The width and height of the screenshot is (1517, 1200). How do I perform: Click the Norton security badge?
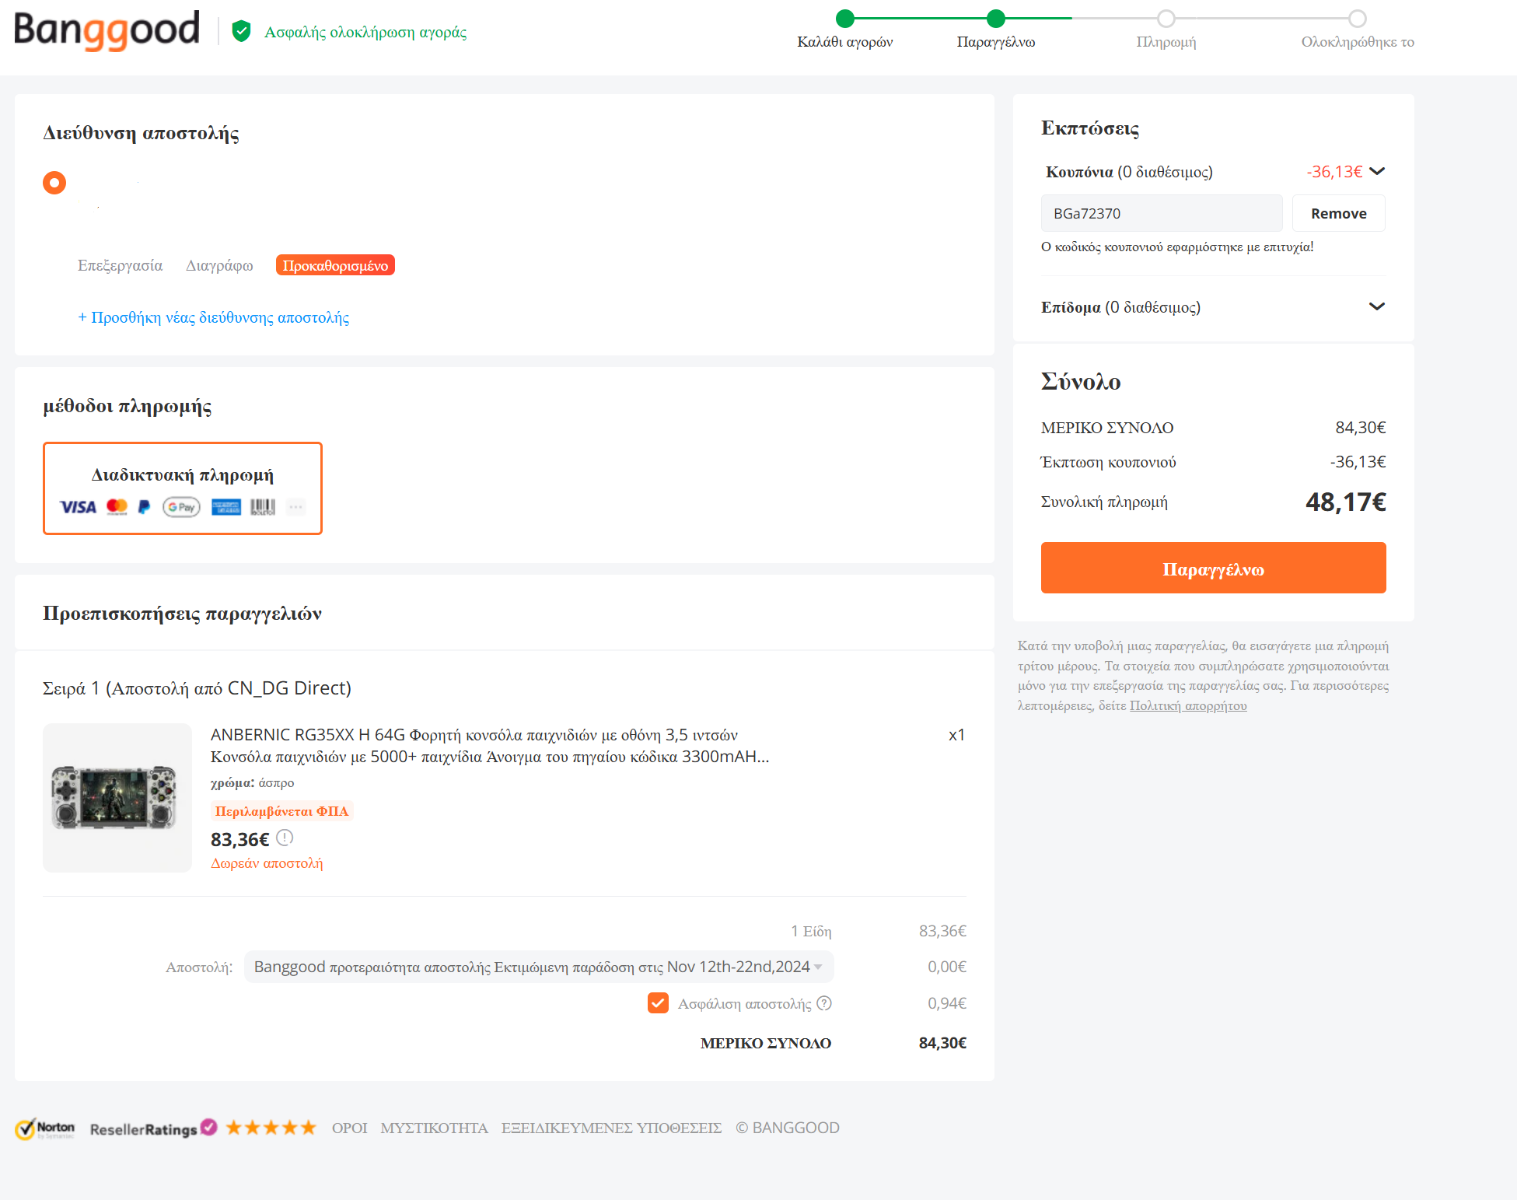pos(46,1129)
